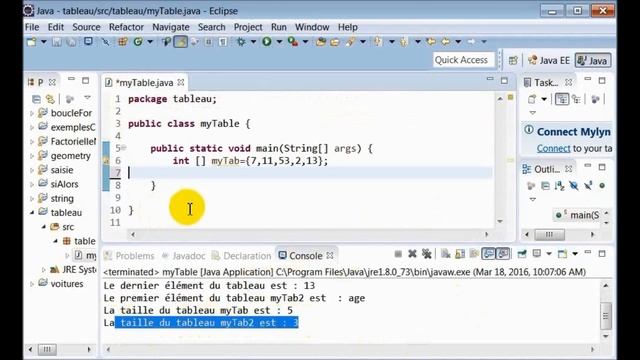Toggle Hide Fields icon in Outline
The image size is (640, 360).
[x=573, y=186]
